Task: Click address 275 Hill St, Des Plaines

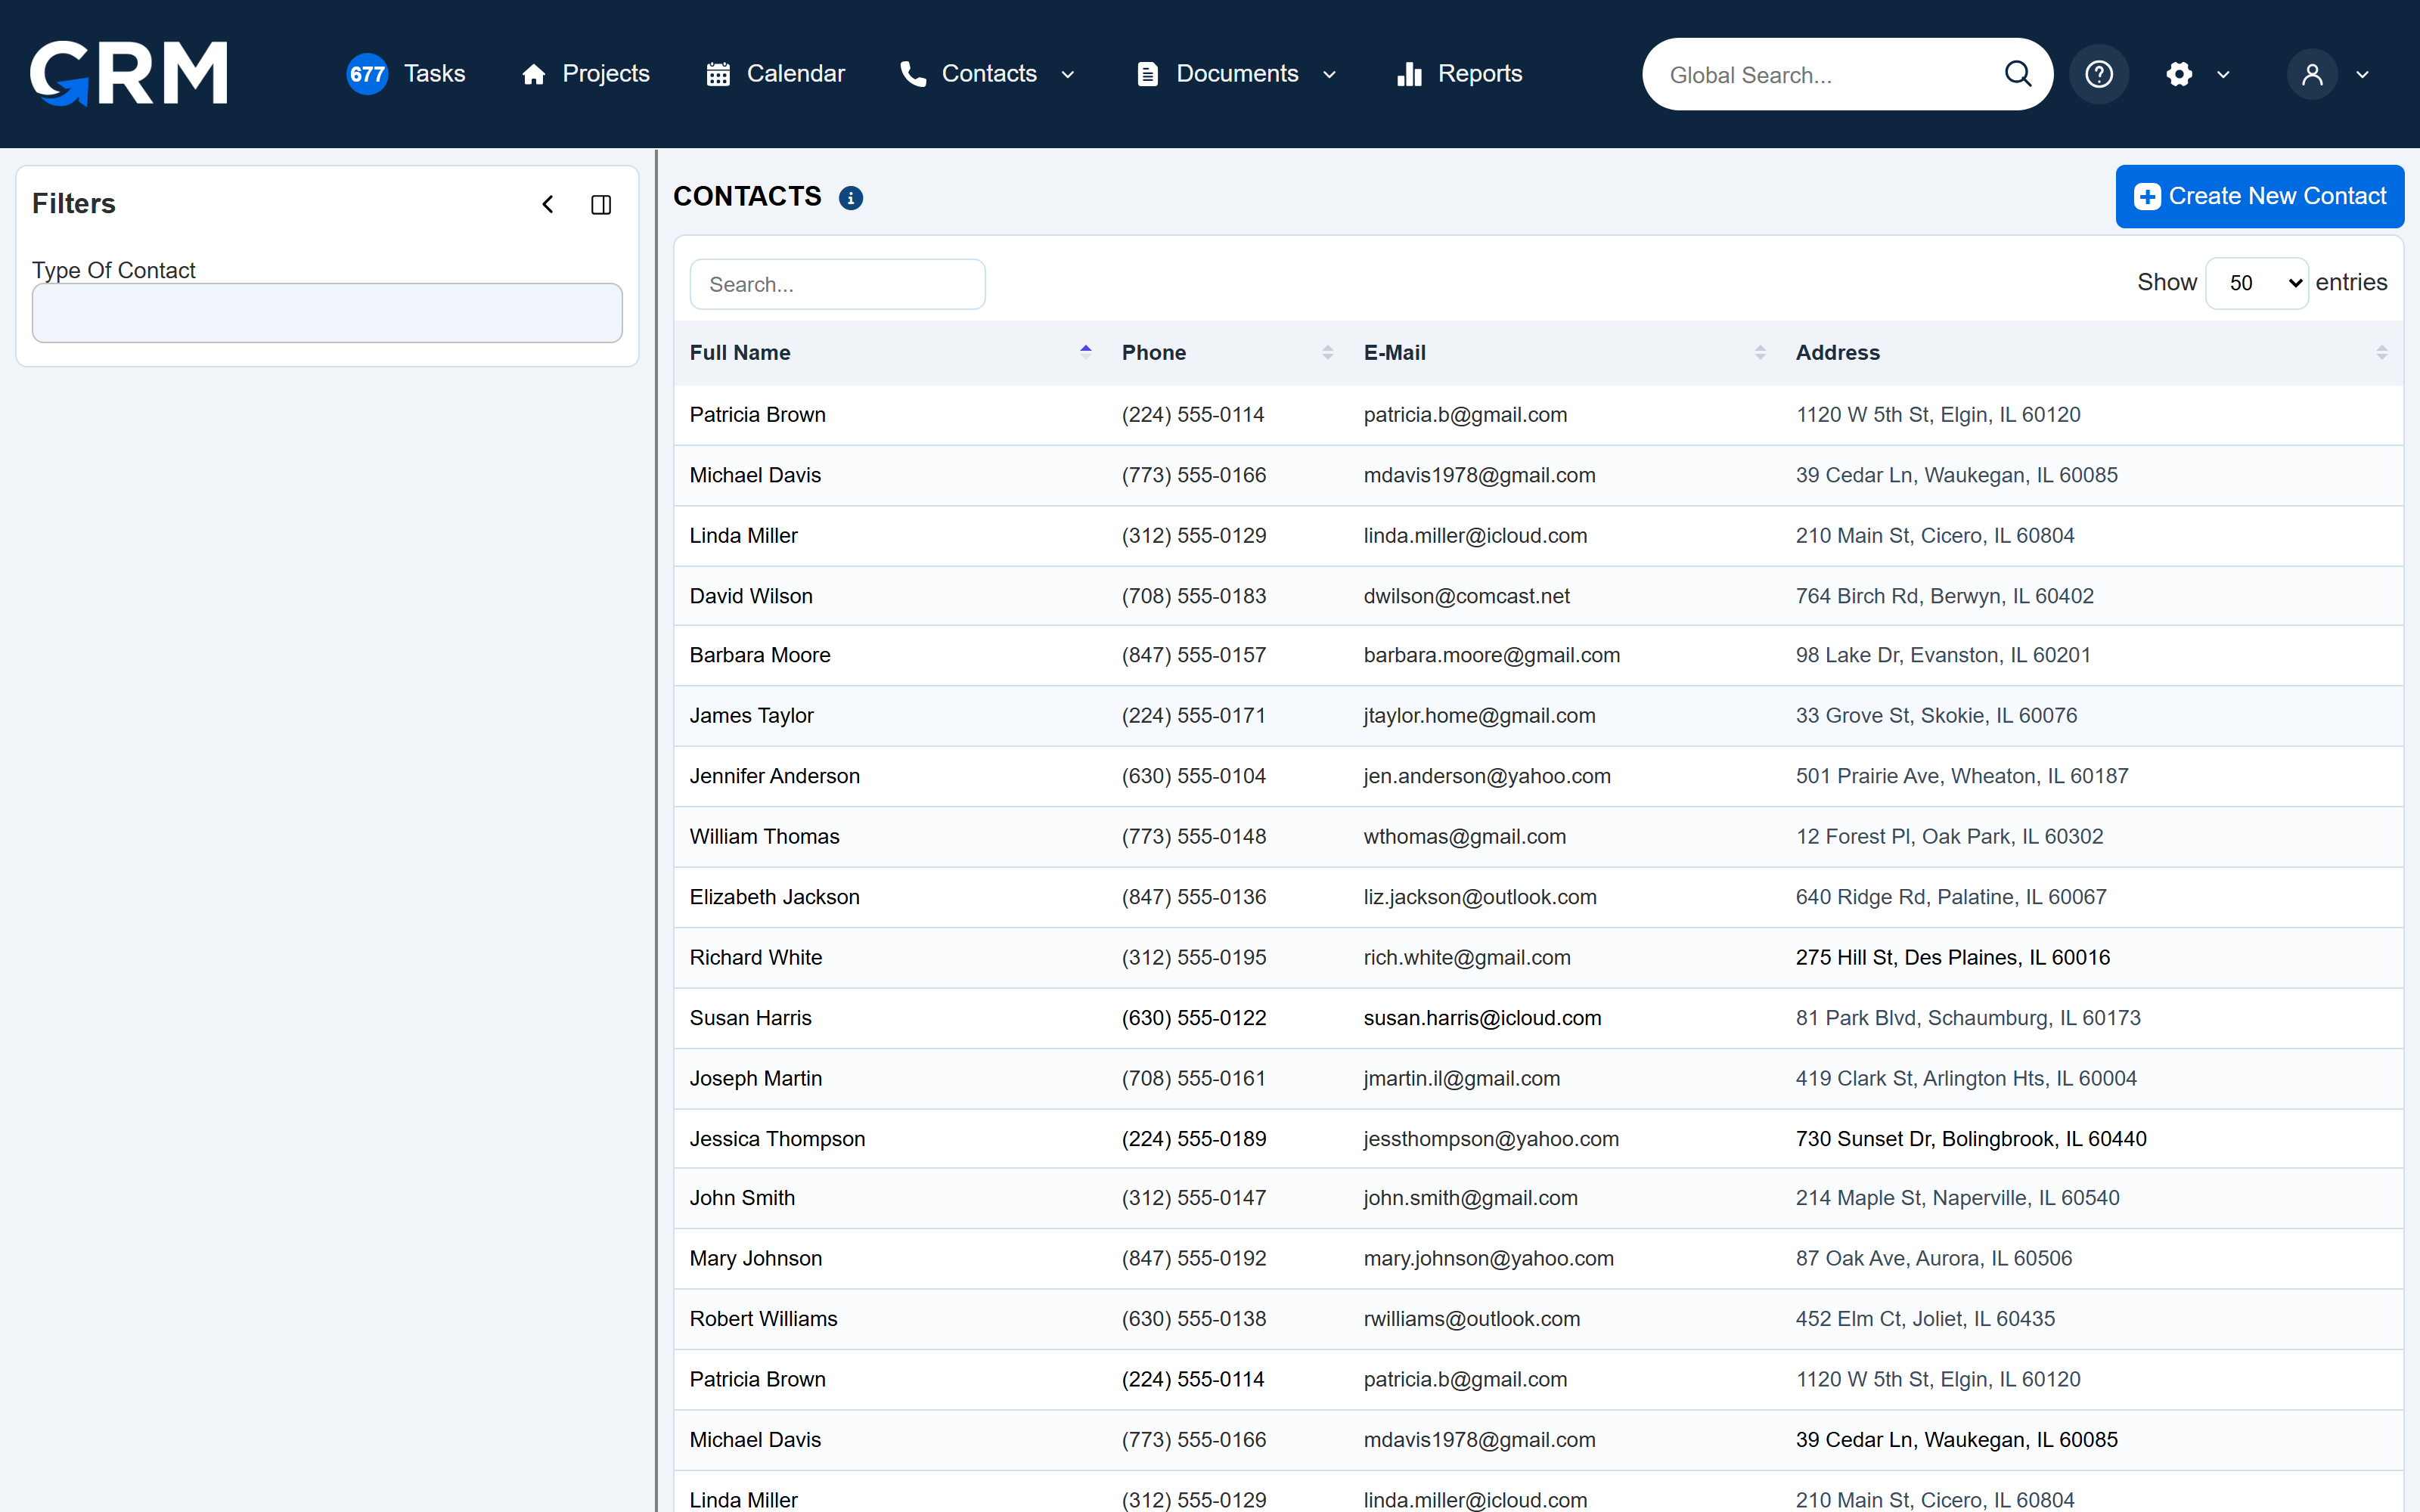Action: [1952, 957]
